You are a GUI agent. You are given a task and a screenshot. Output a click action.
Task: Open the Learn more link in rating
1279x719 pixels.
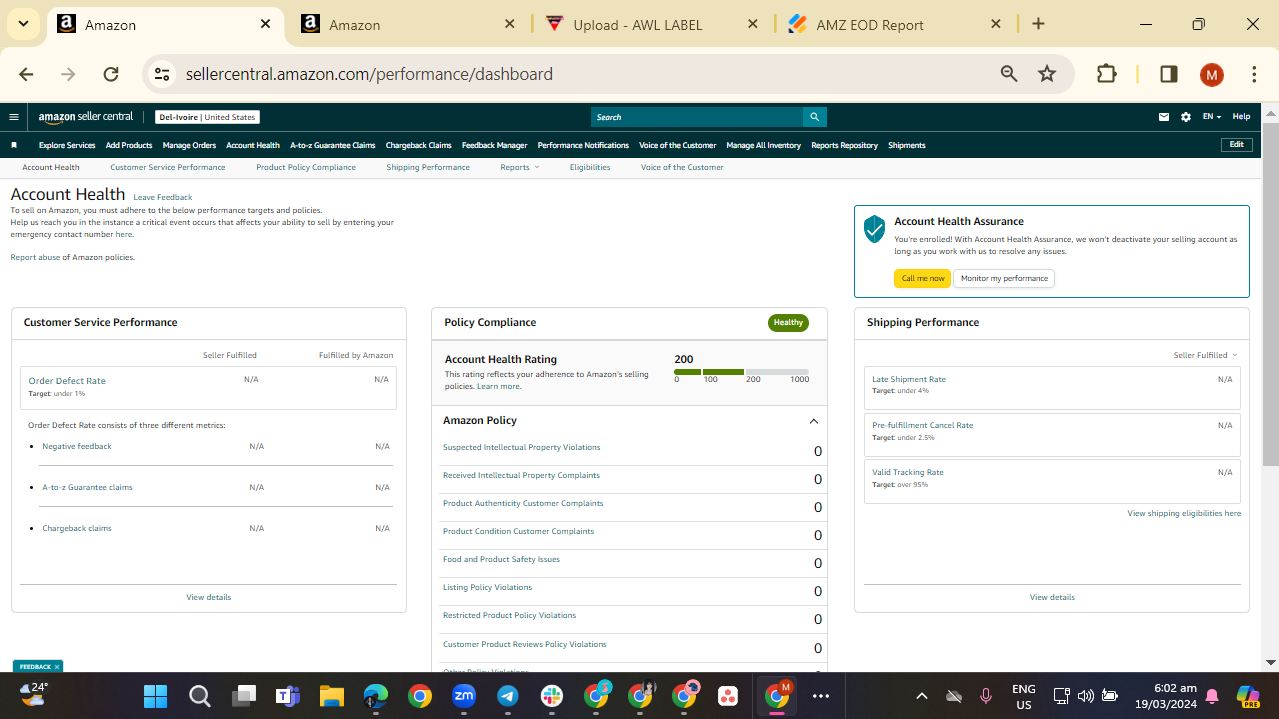(498, 386)
